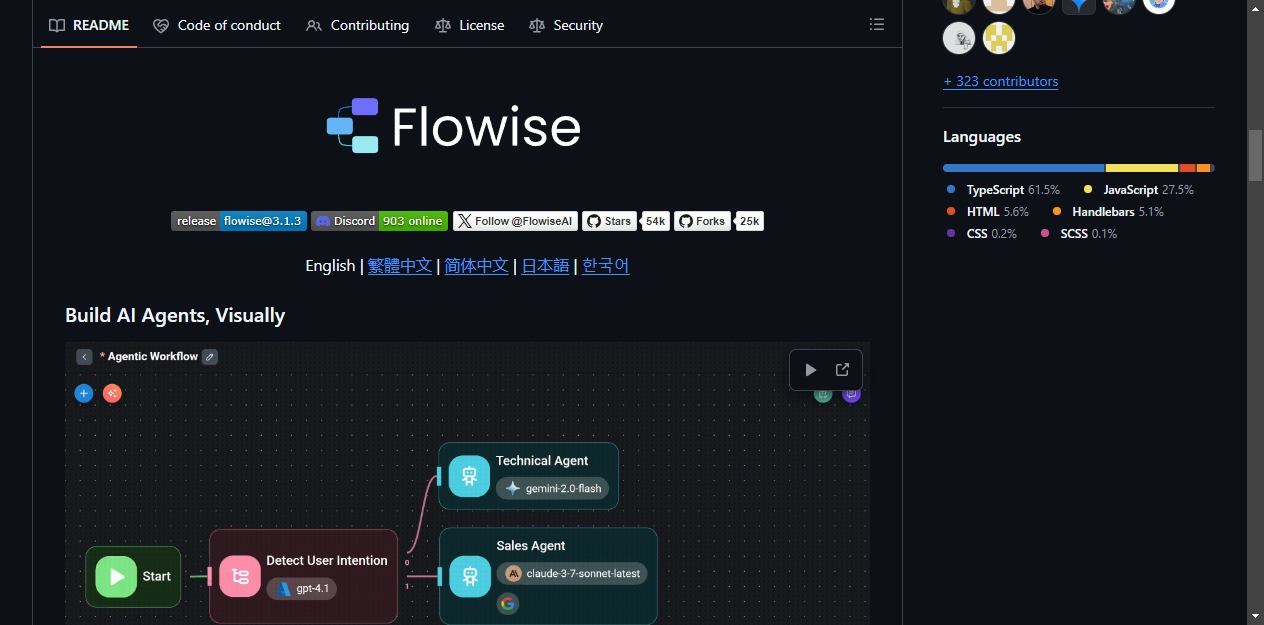Image resolution: width=1264 pixels, height=625 pixels.
Task: Open the README outline menu icon
Action: pyautogui.click(x=877, y=25)
